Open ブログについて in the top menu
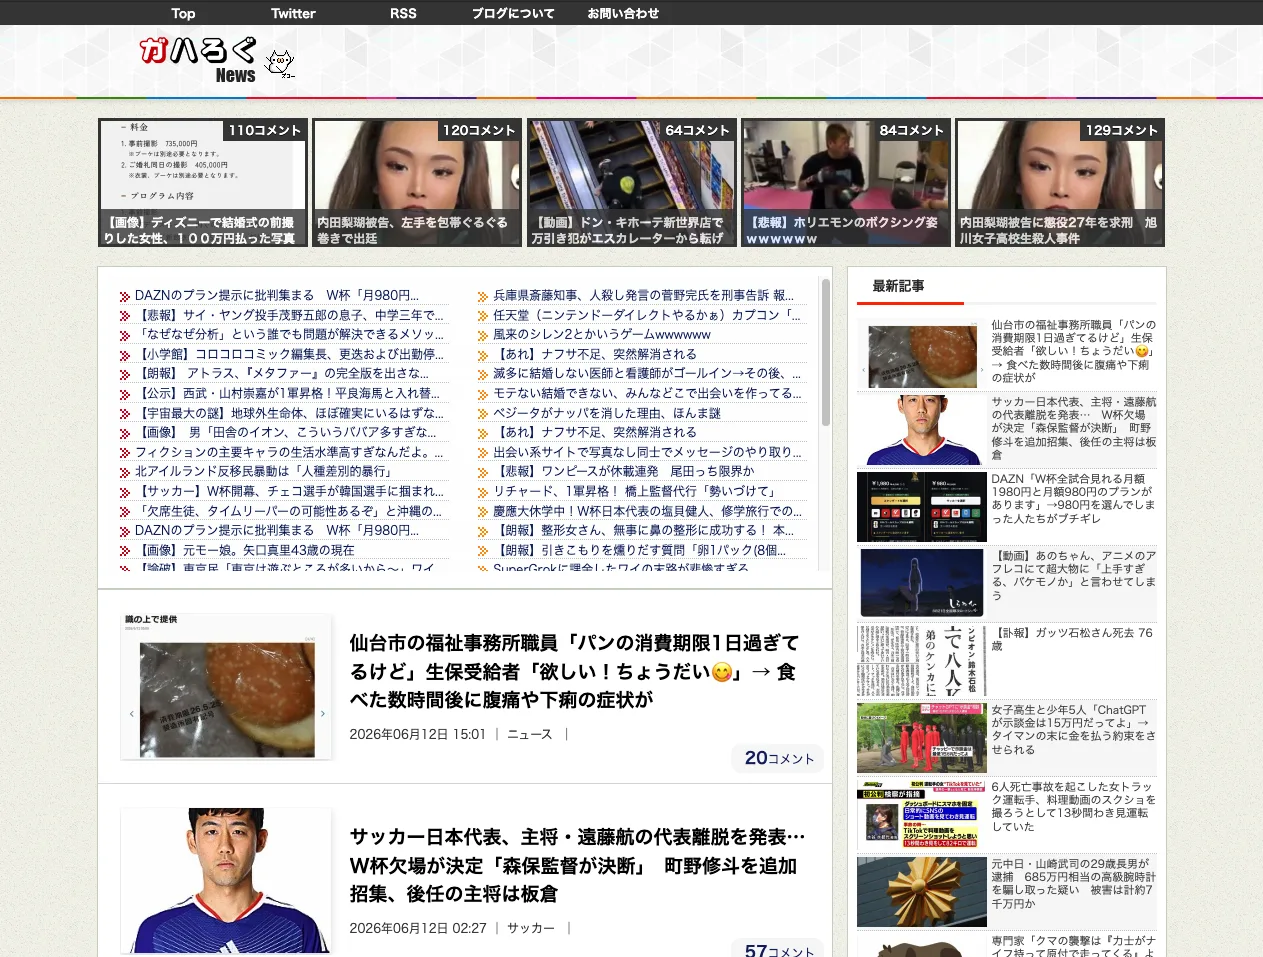1263x957 pixels. [x=513, y=13]
